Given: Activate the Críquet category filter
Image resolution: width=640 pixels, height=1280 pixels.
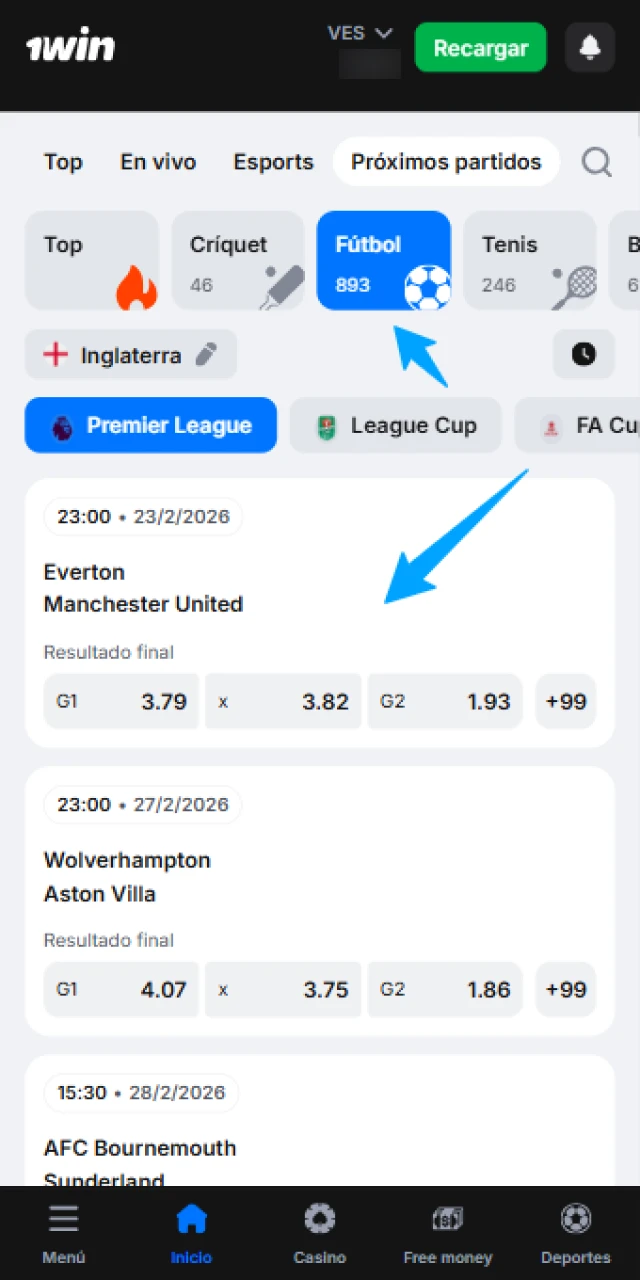Looking at the screenshot, I should click(239, 260).
